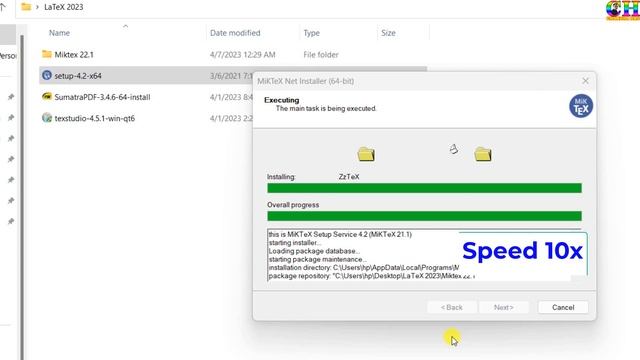Select SumatraPDF-3.4.6-64-install file

click(x=102, y=97)
